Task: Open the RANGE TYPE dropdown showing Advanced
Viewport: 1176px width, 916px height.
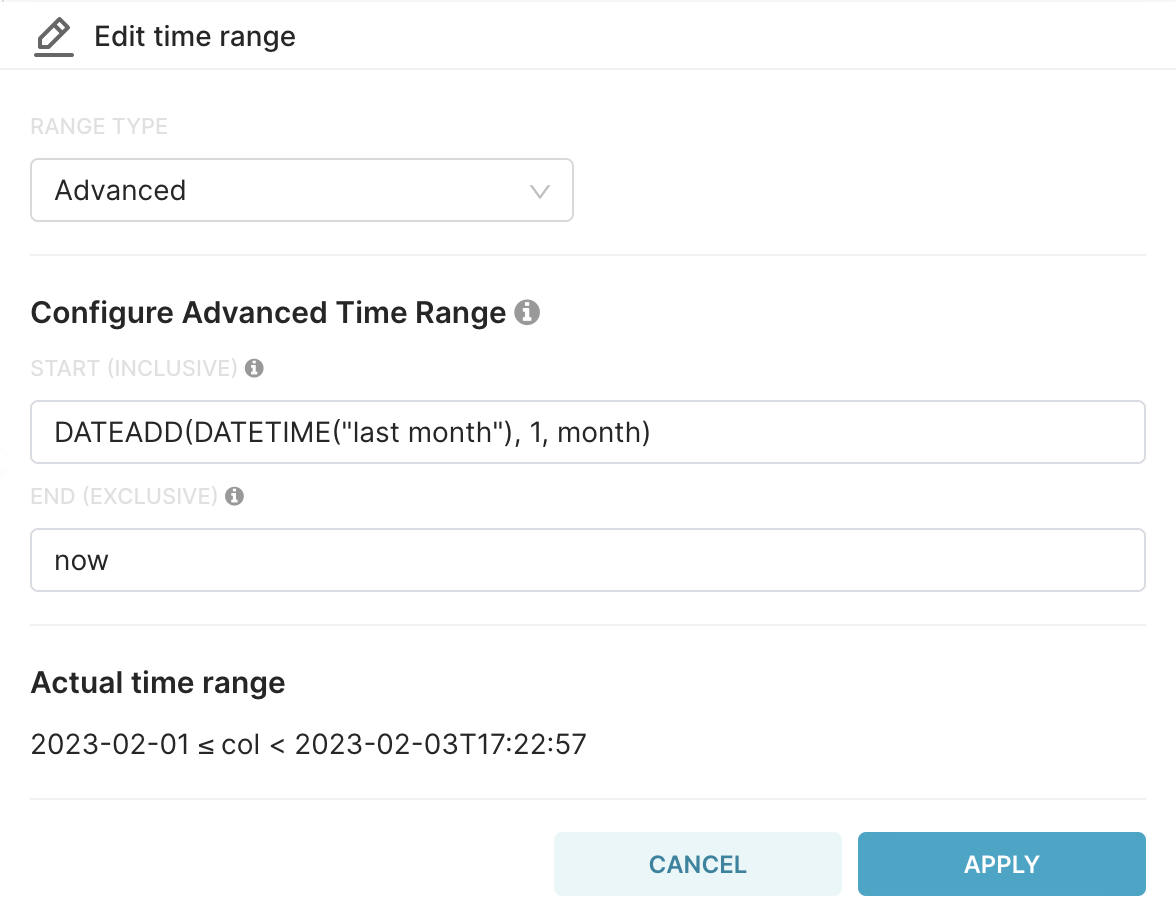Action: pos(300,190)
